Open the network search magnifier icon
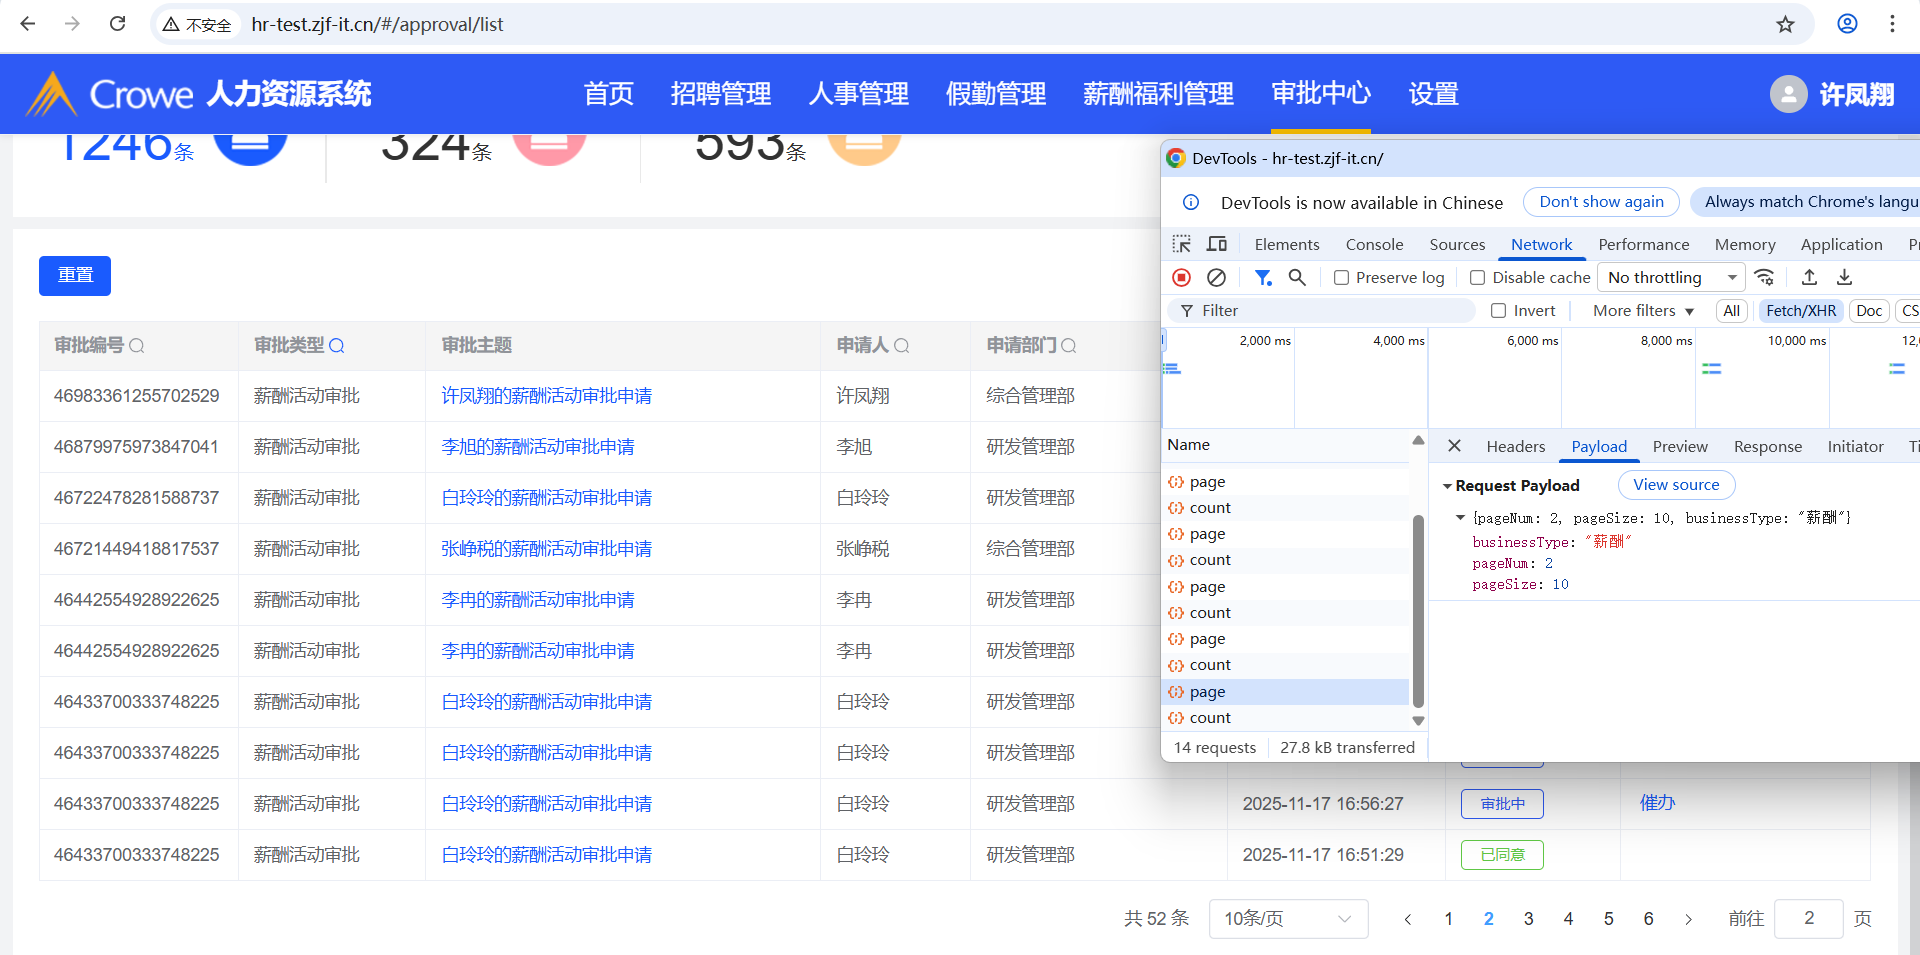Image resolution: width=1920 pixels, height=955 pixels. (x=1297, y=277)
